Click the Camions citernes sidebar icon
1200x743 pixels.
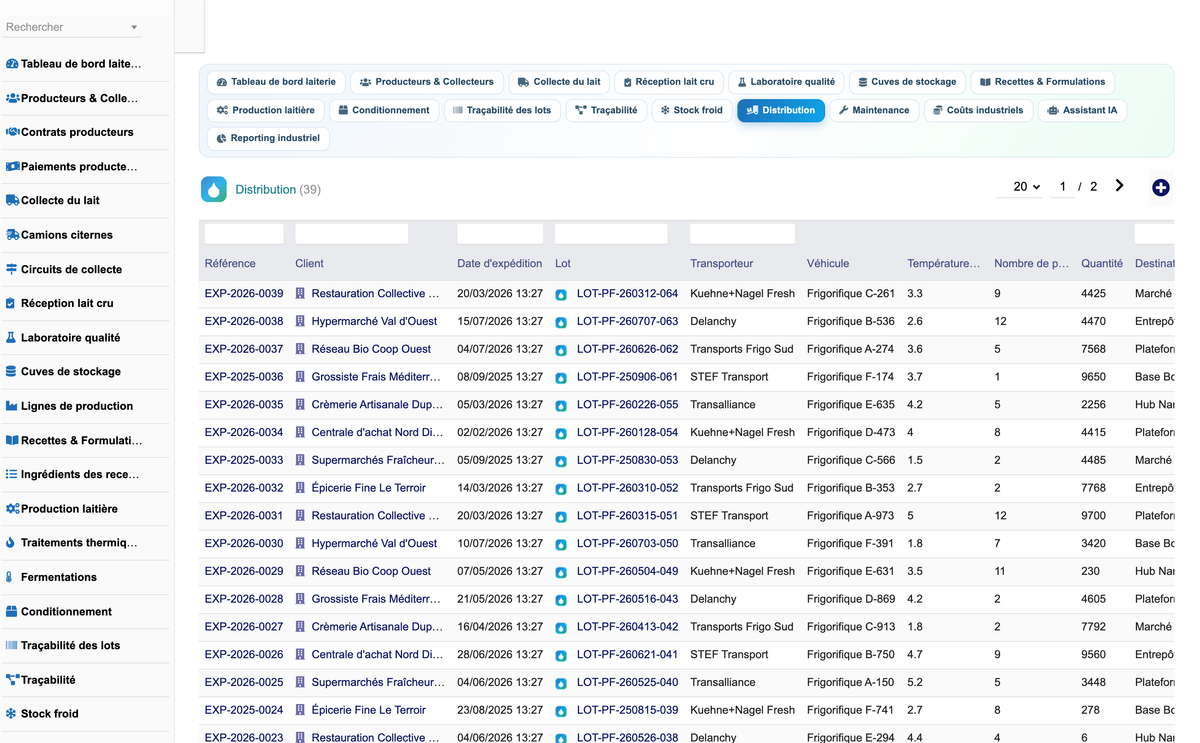[x=12, y=235]
